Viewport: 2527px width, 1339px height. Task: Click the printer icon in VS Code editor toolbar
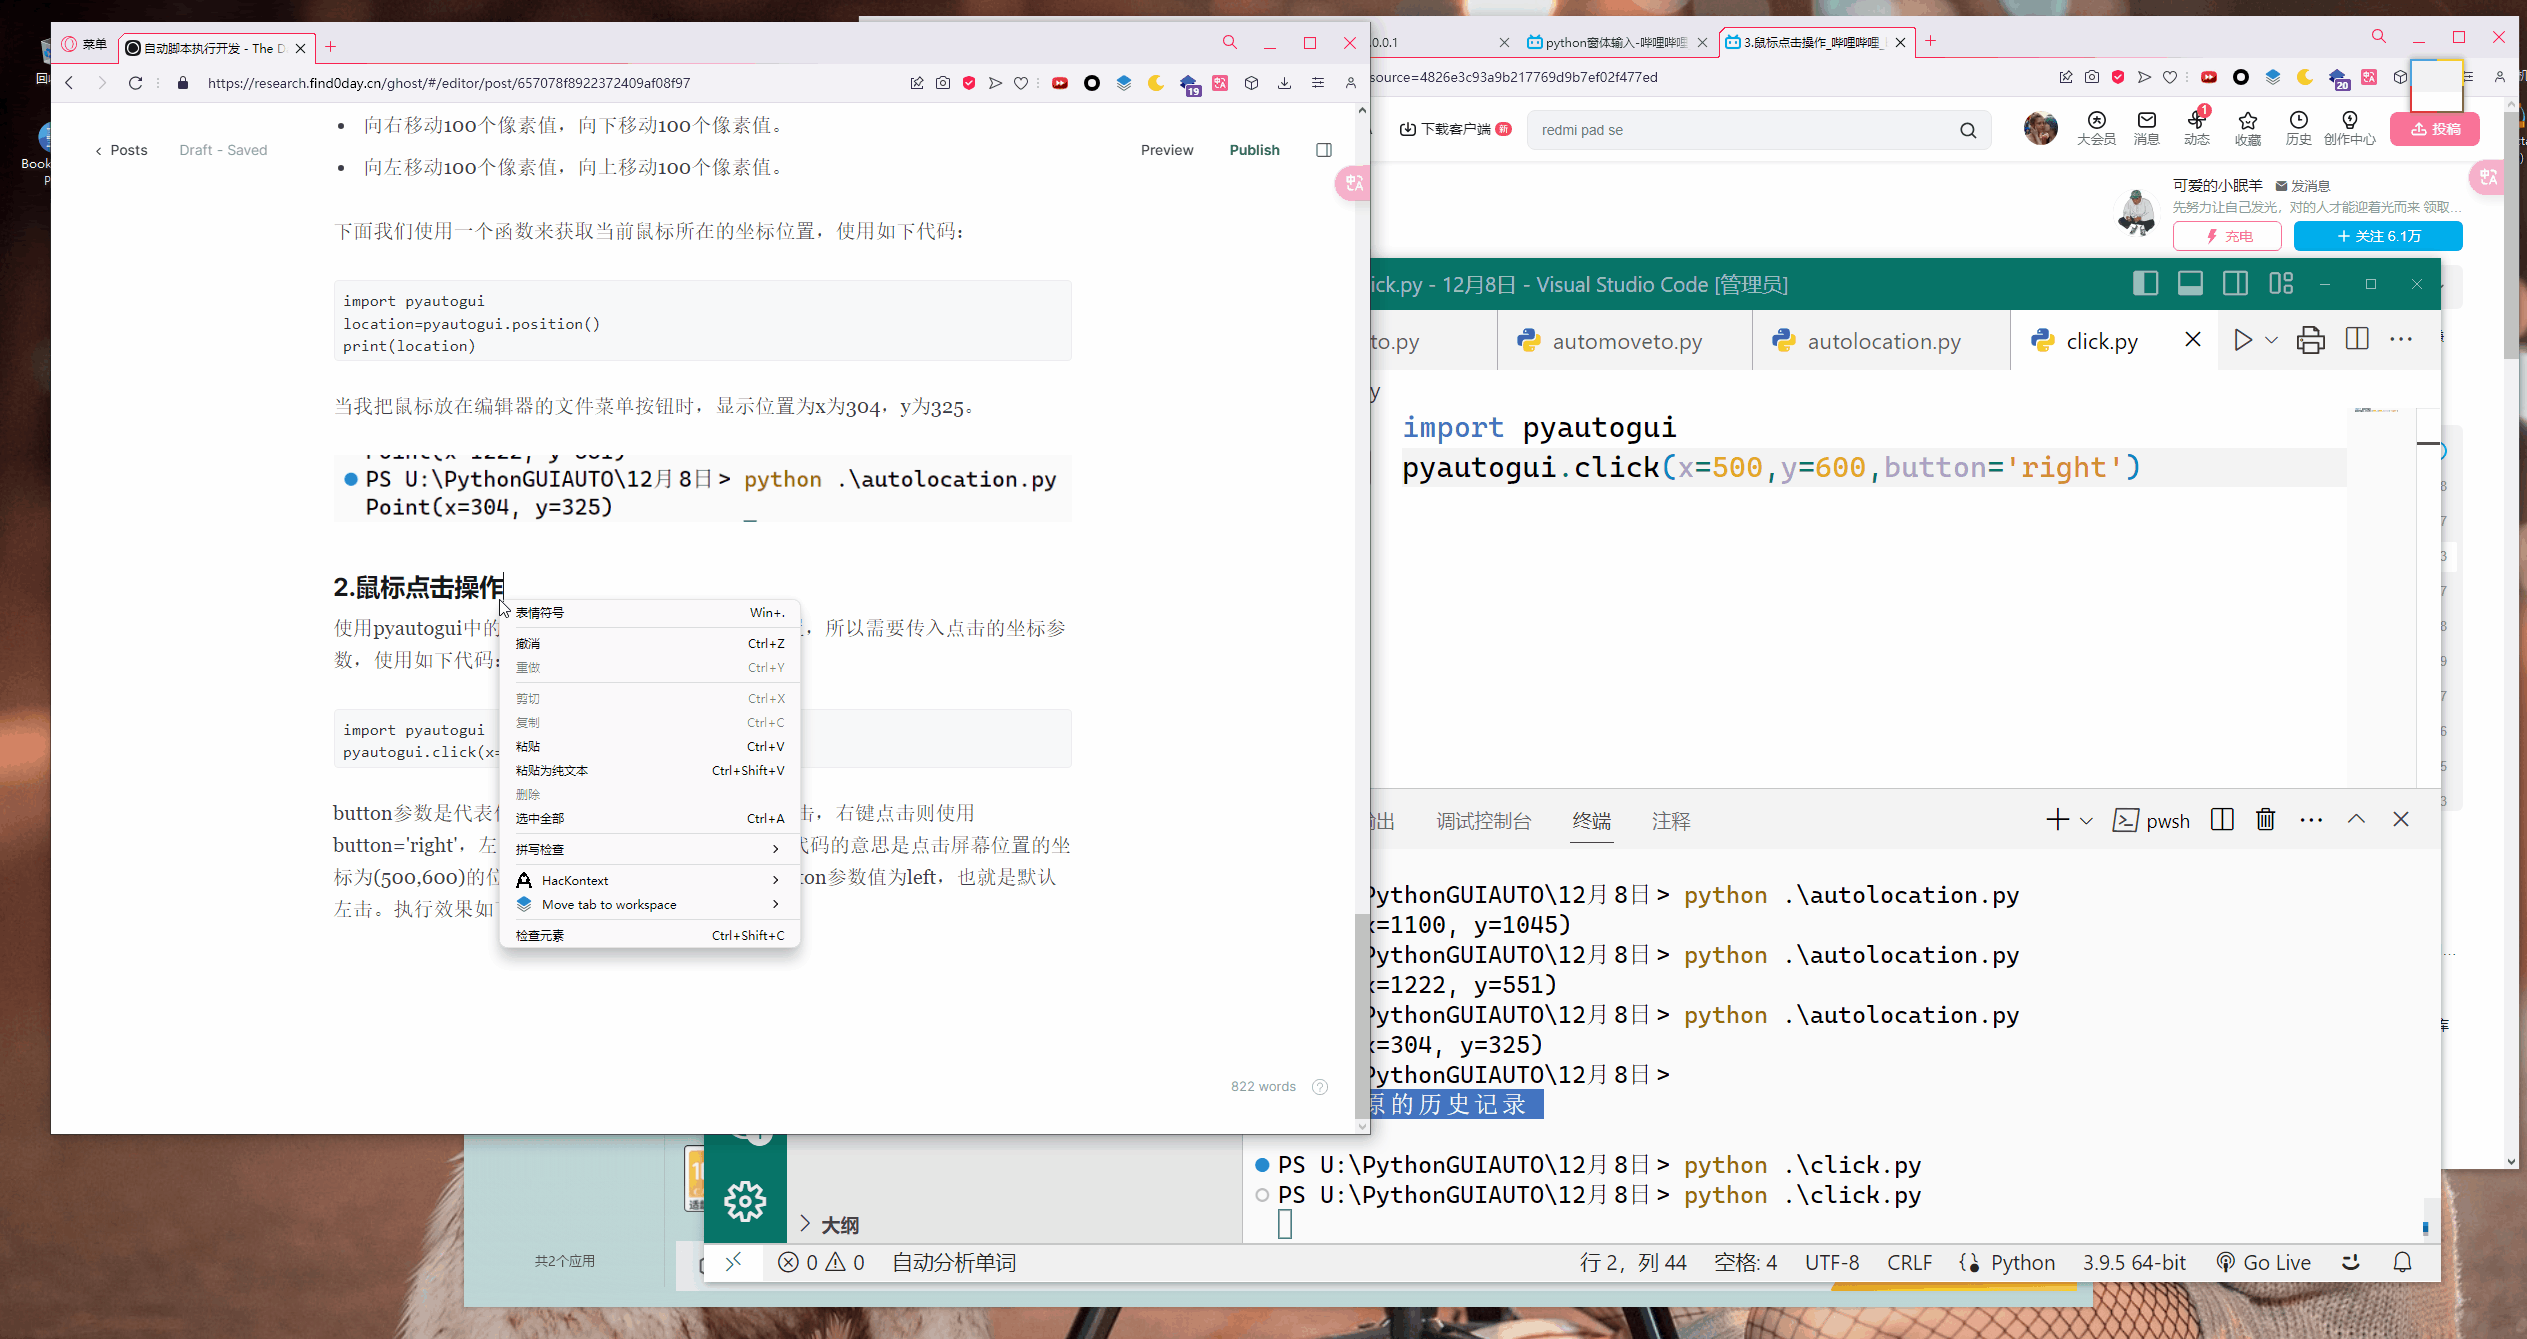(2310, 340)
